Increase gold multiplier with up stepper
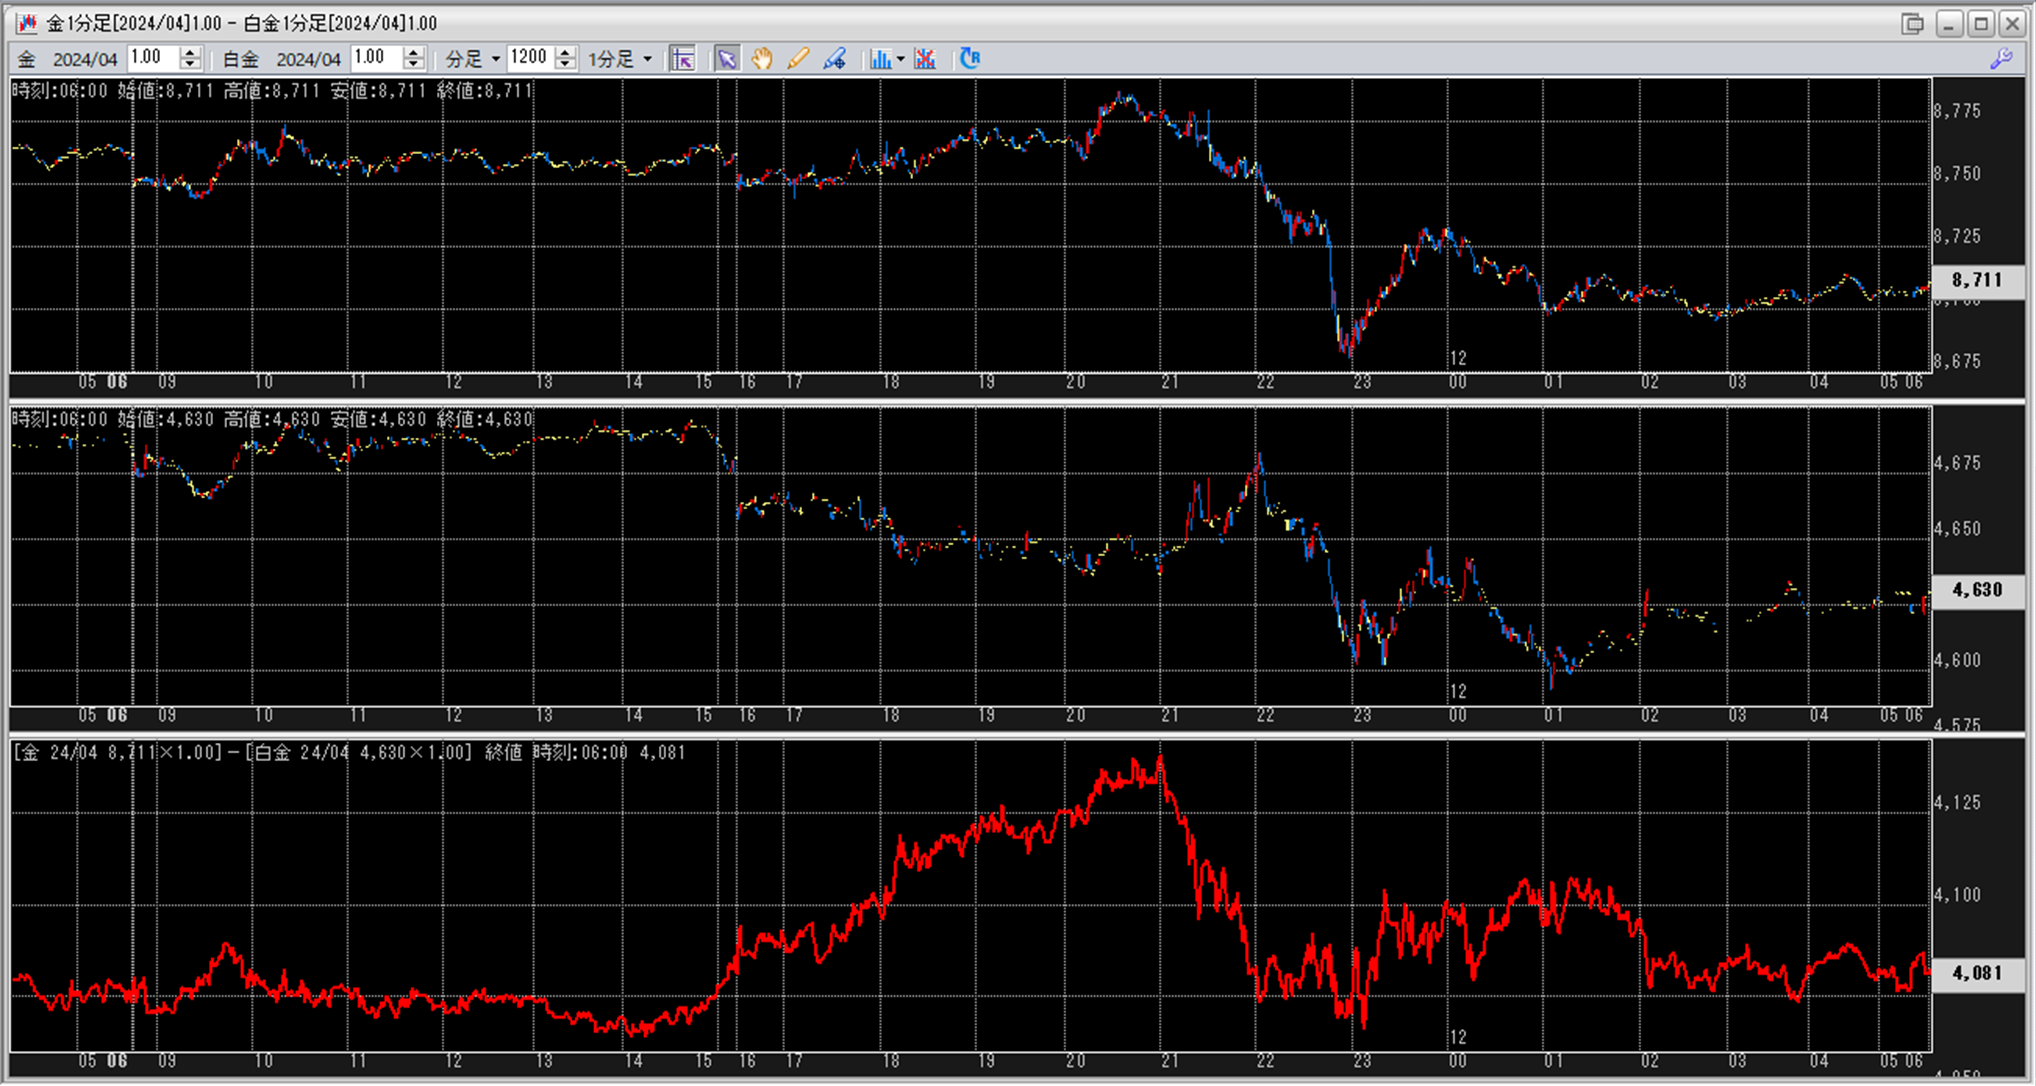Image resolution: width=2036 pixels, height=1086 pixels. [191, 53]
